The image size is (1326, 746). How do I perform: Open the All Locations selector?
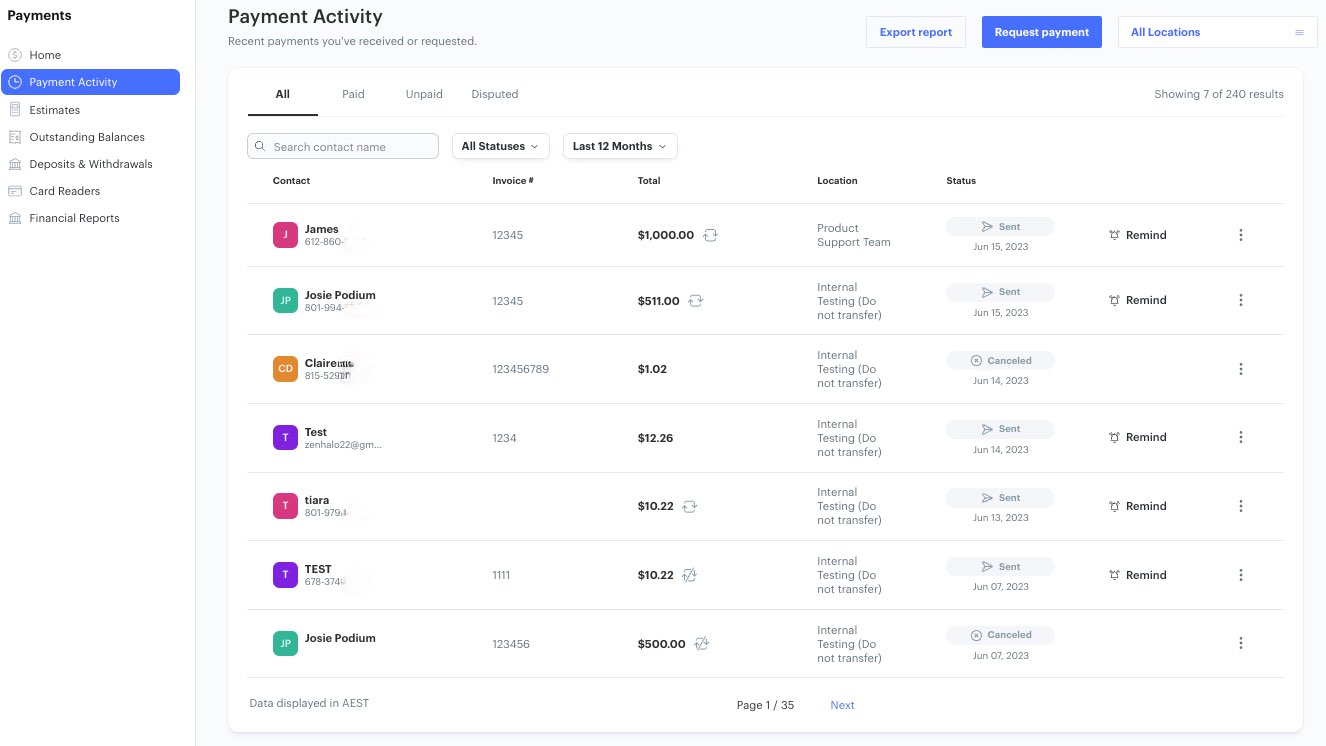click(x=1217, y=31)
